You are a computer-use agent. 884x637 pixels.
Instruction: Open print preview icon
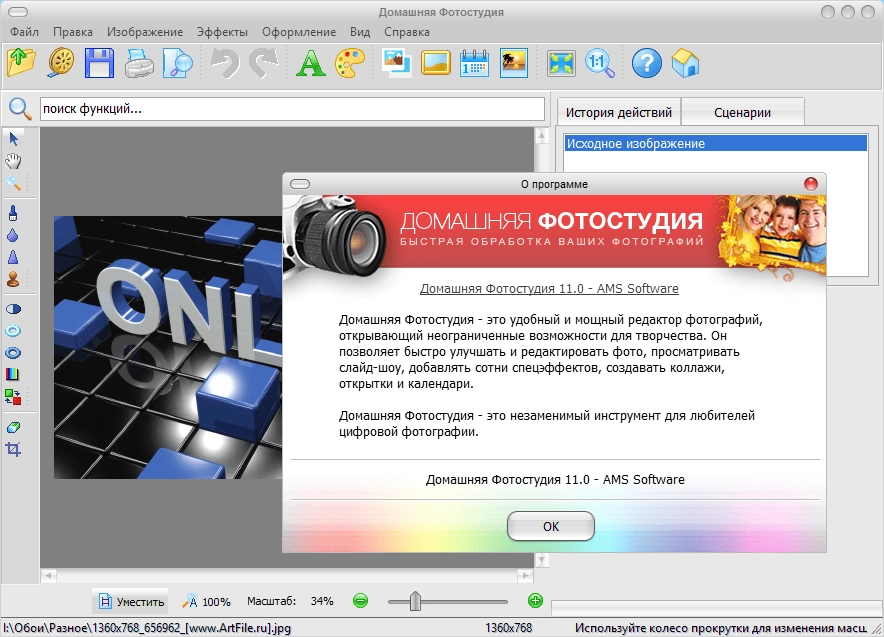[178, 63]
